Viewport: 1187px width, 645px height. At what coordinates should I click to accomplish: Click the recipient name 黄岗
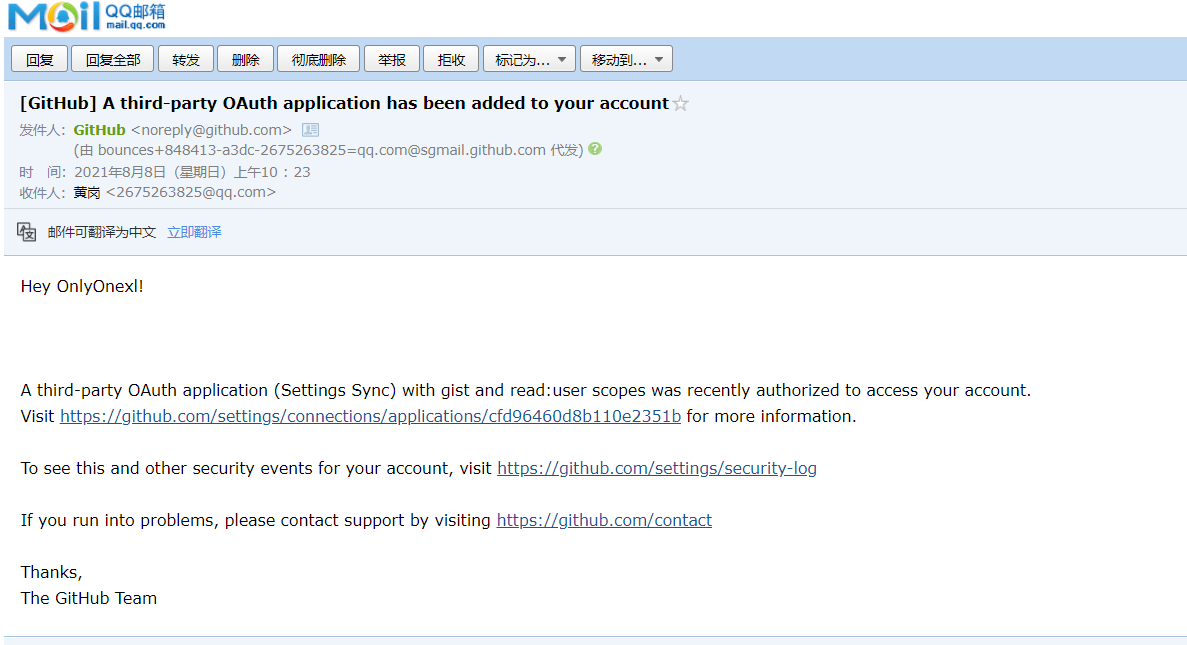[87, 193]
